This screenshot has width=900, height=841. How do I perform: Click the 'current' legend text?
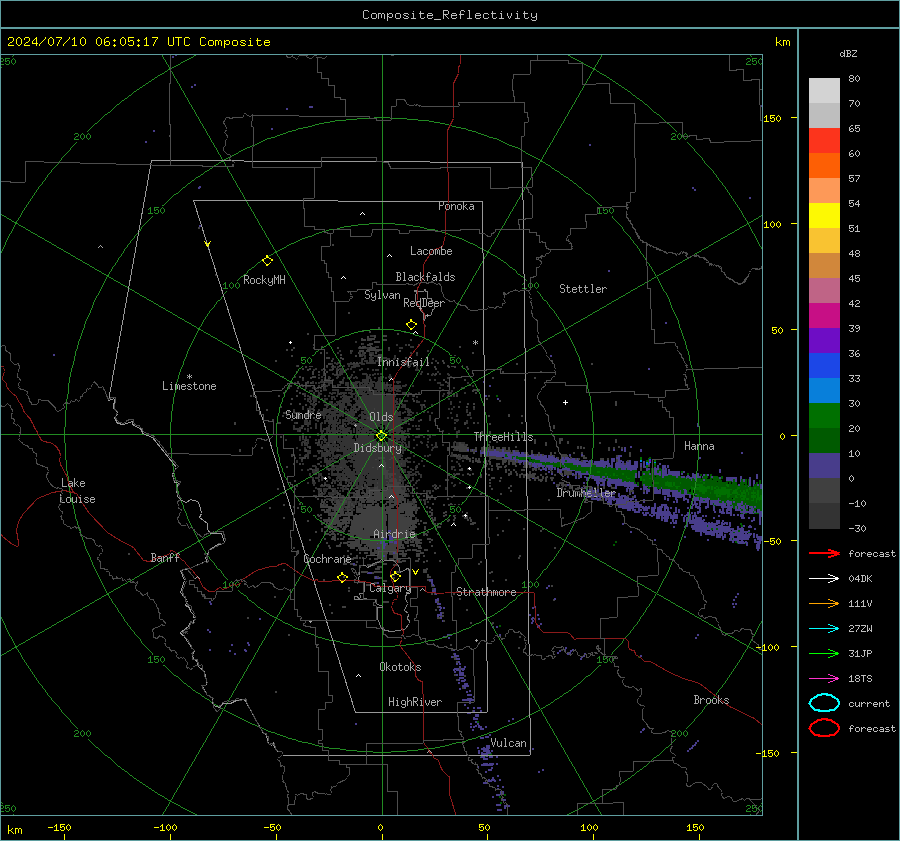point(869,703)
